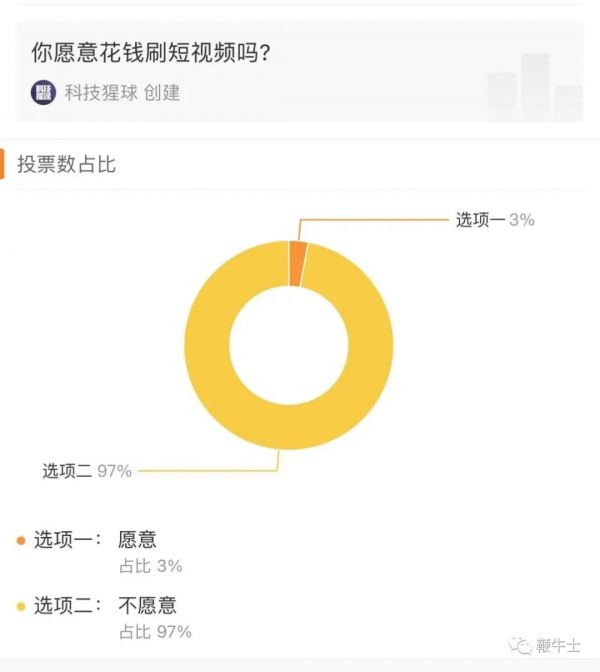600x672 pixels.
Task: Click the orange marker beside 投票数占比
Action: pos(3,164)
